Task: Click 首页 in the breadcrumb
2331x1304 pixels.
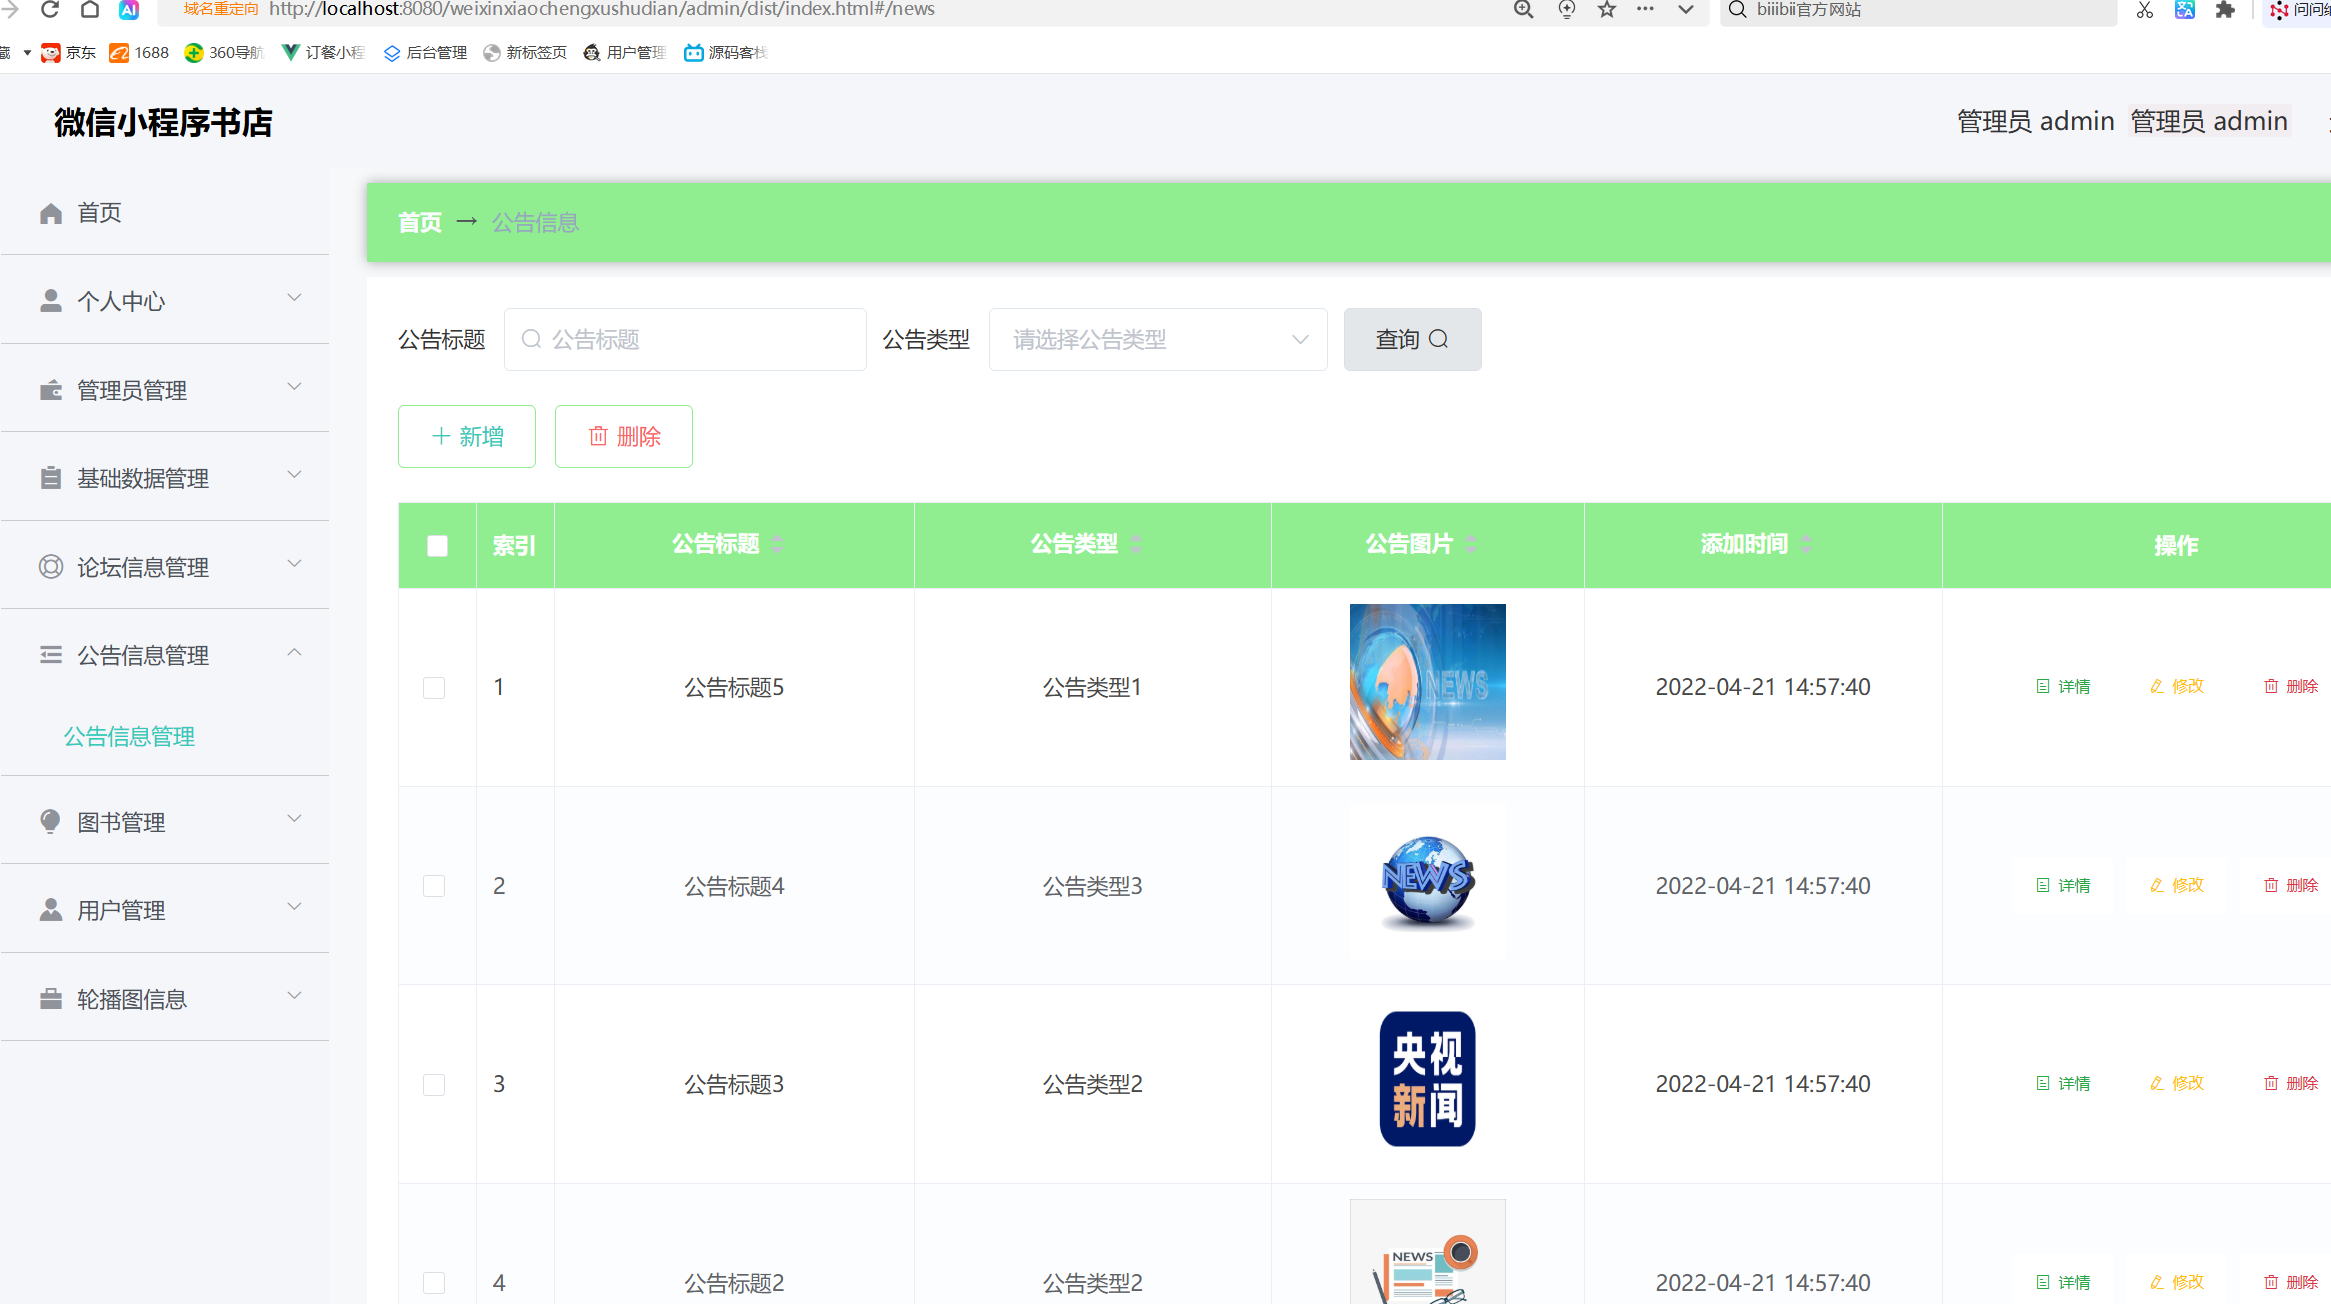Action: click(x=419, y=222)
